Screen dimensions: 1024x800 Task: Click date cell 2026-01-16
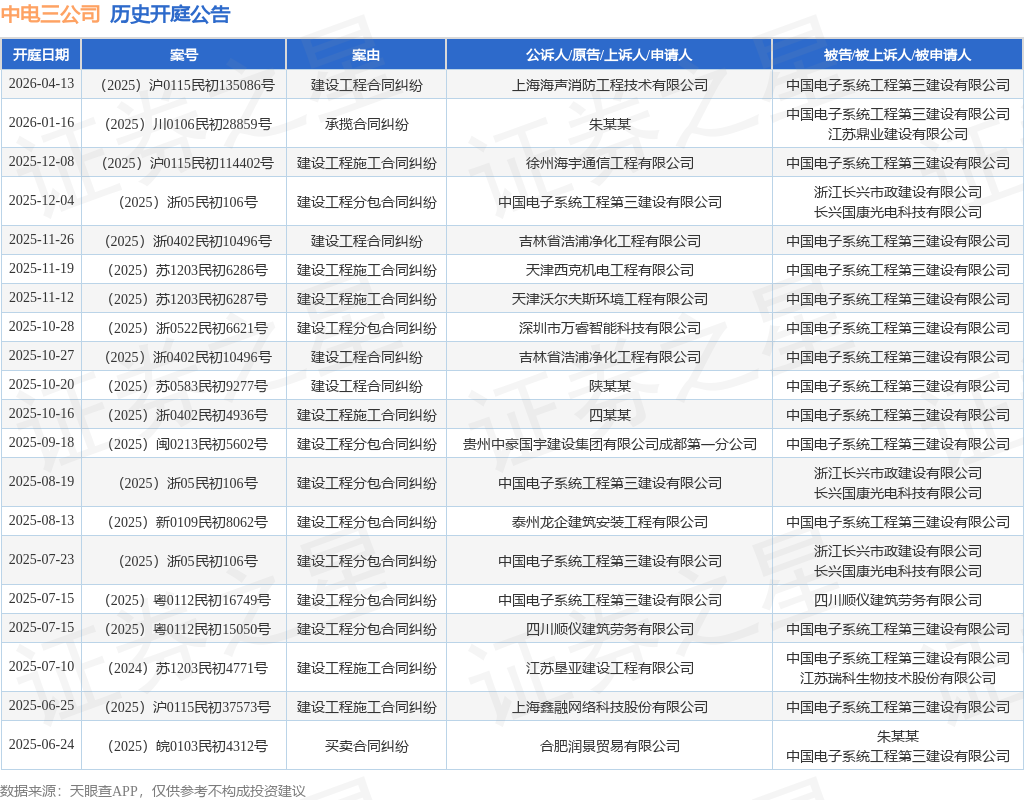[x=41, y=123]
